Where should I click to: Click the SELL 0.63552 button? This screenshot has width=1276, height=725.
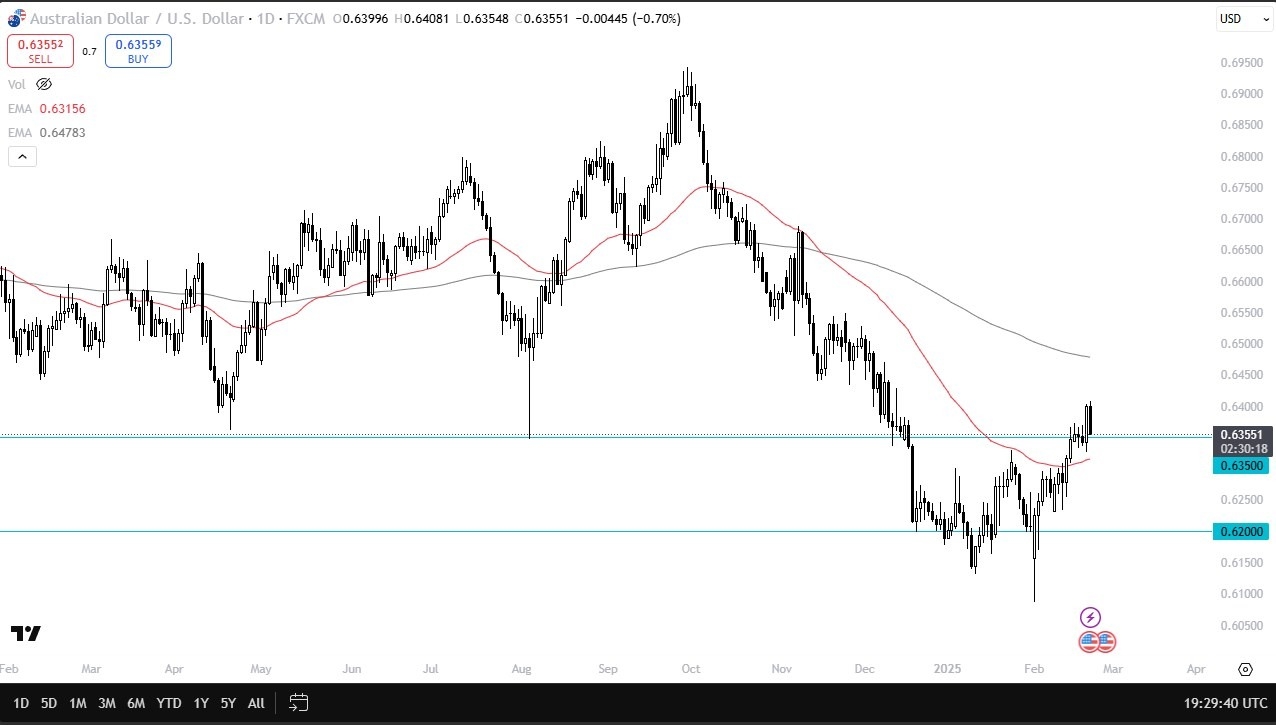[40, 51]
